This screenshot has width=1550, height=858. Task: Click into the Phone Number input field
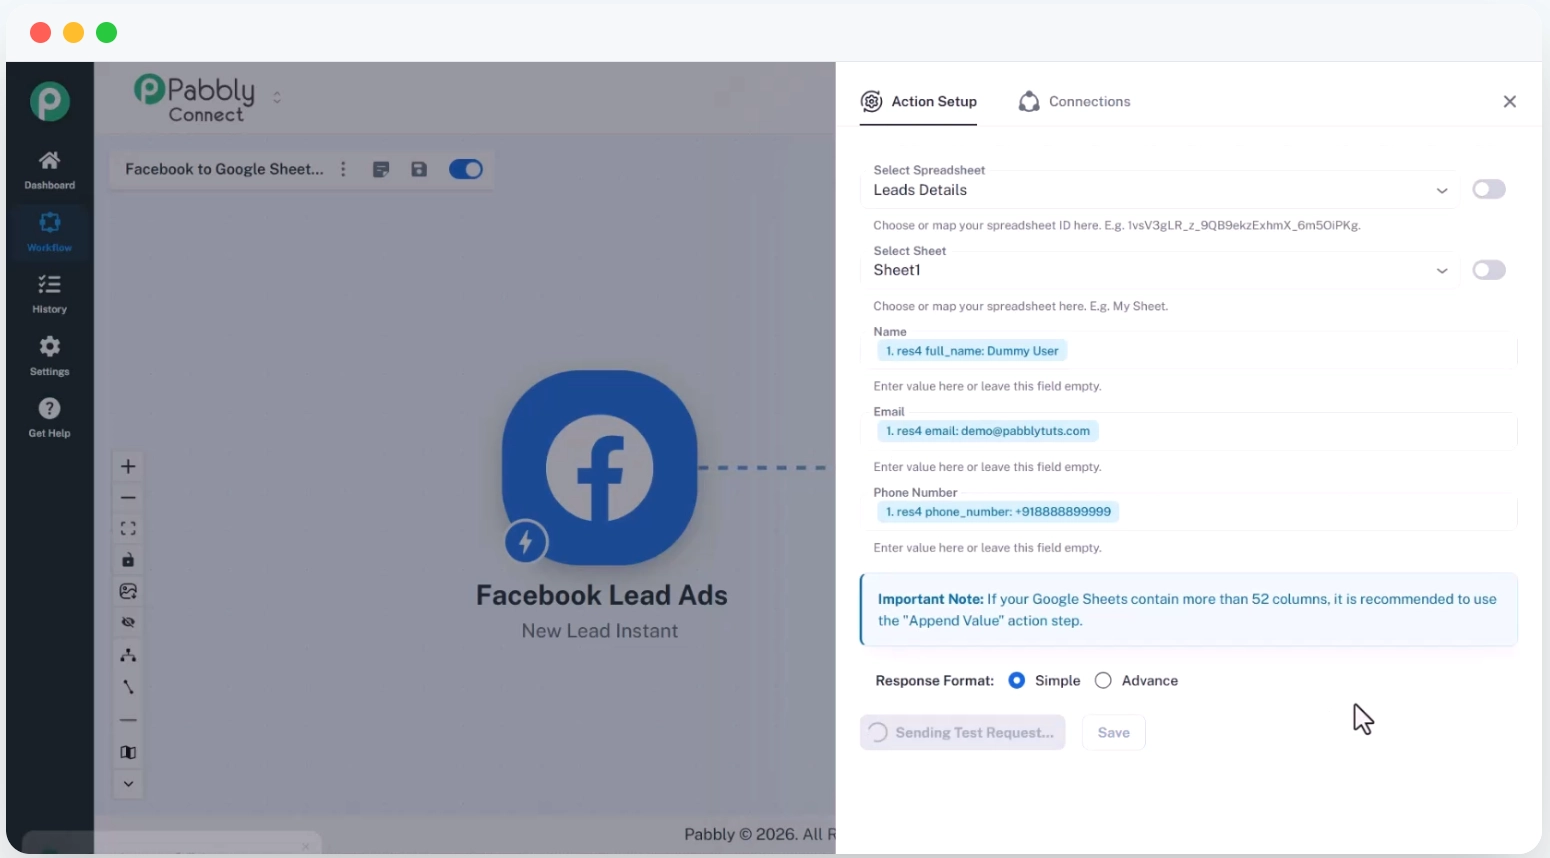point(1188,512)
